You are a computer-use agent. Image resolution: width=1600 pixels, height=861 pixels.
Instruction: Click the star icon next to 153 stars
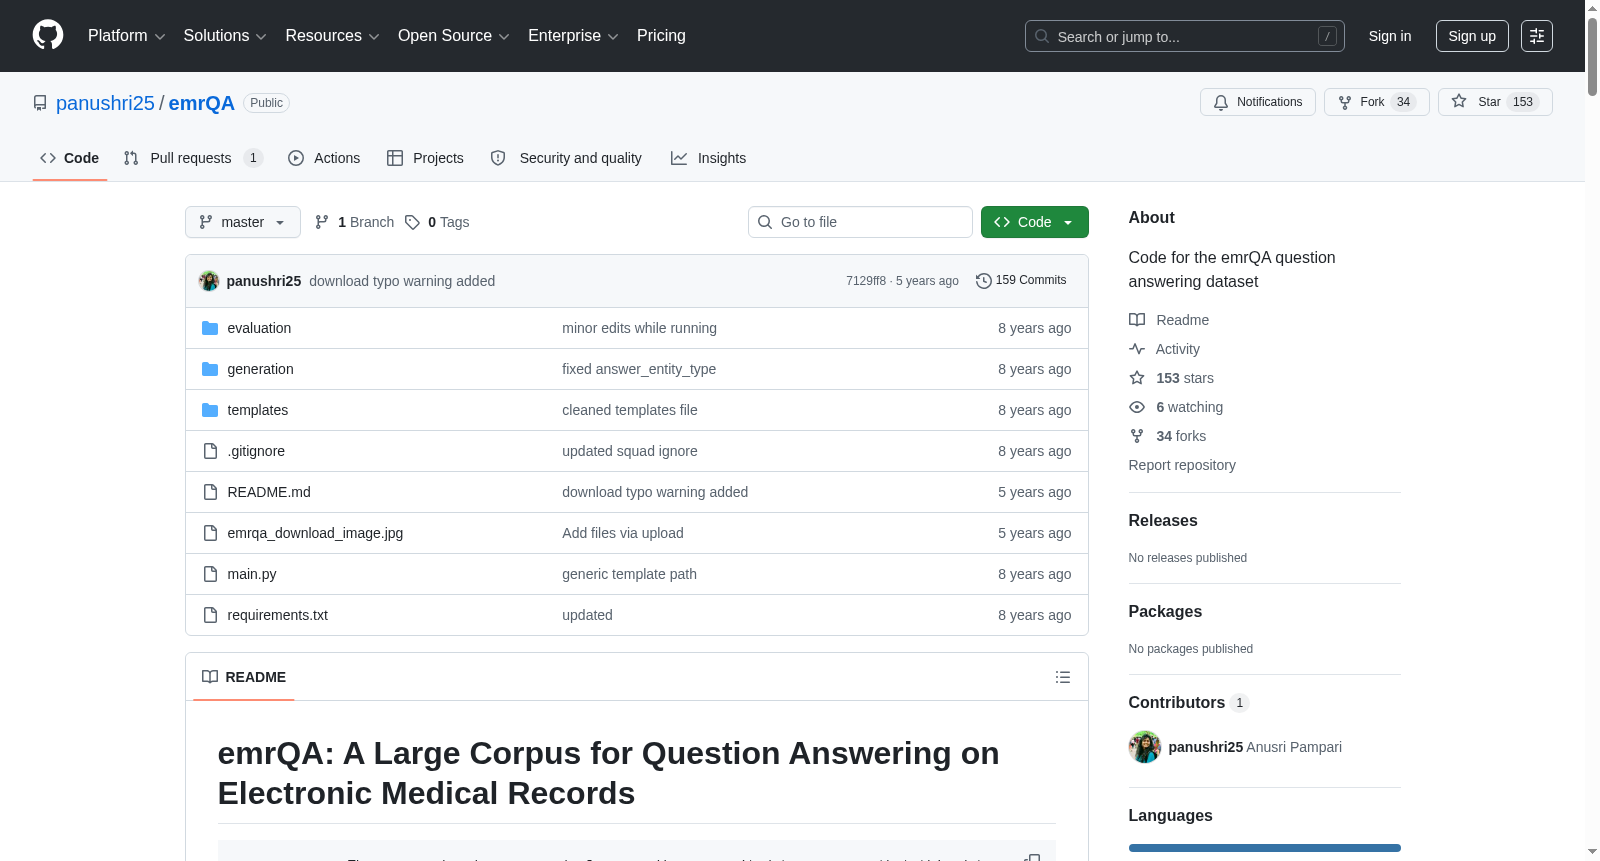point(1137,378)
